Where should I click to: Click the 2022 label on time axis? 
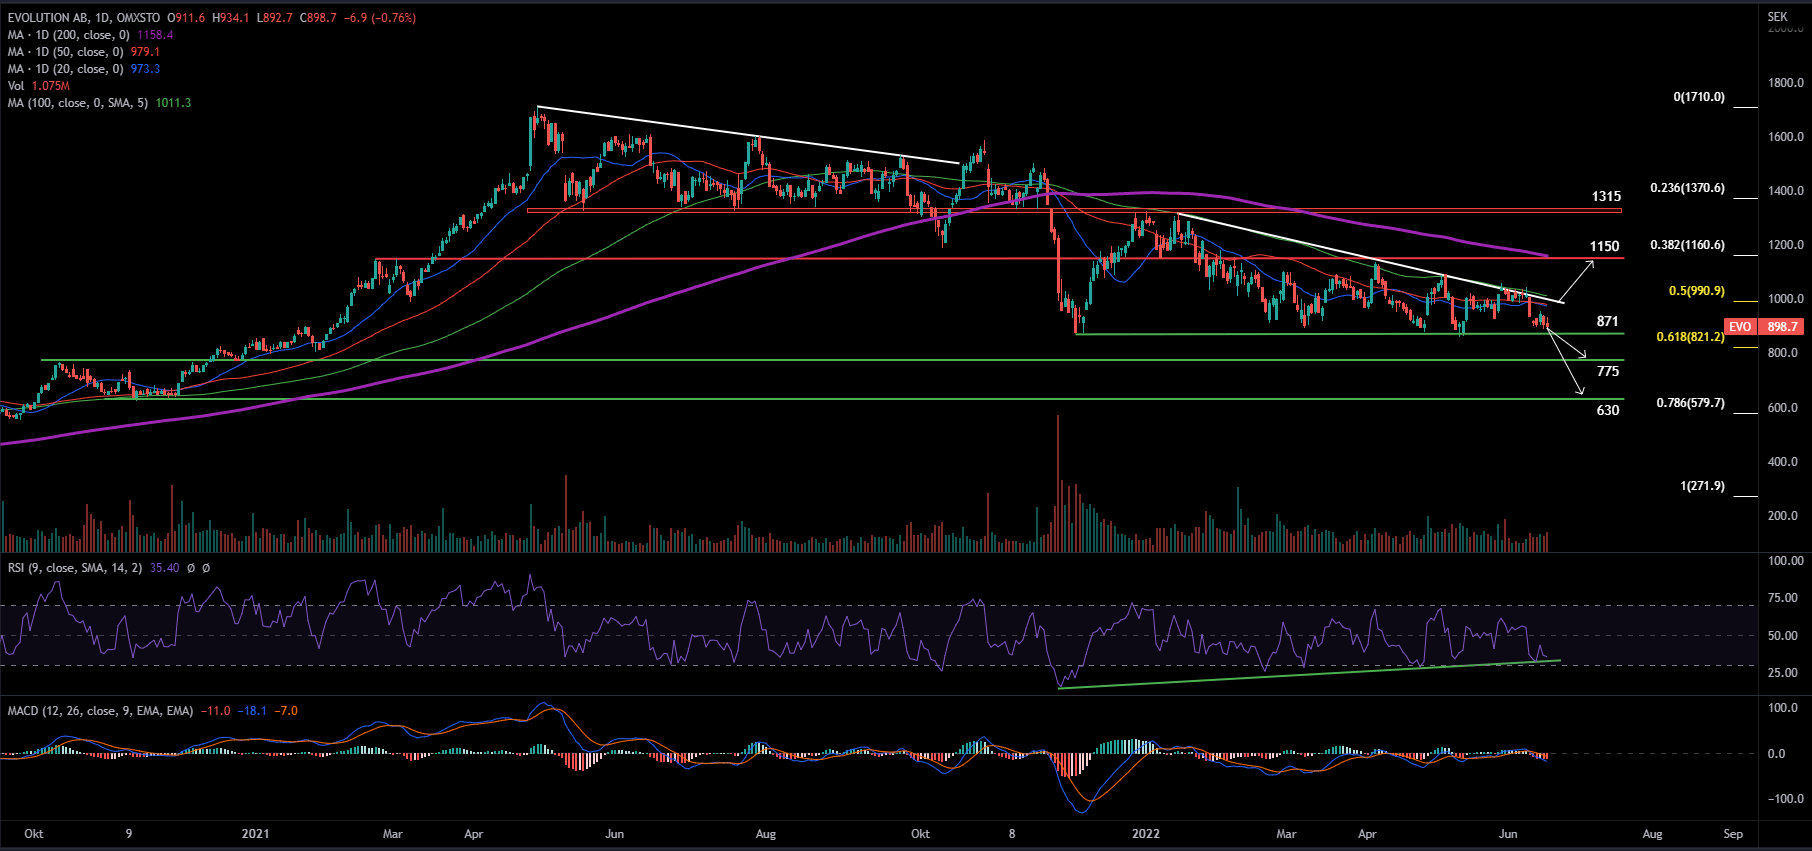(x=1146, y=834)
